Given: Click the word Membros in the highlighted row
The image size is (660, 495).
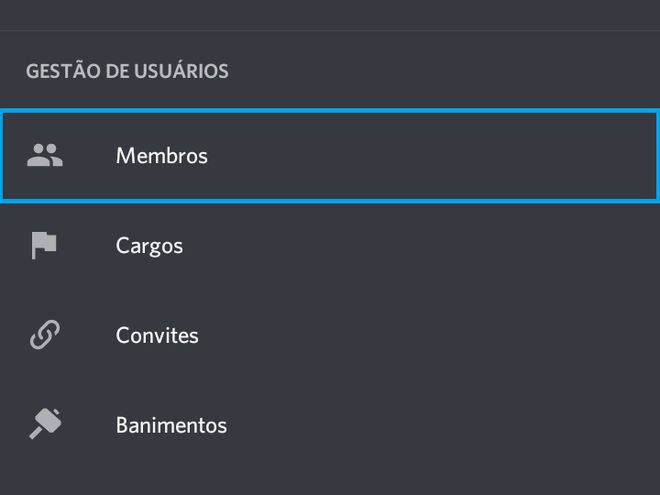Looking at the screenshot, I should click(162, 156).
